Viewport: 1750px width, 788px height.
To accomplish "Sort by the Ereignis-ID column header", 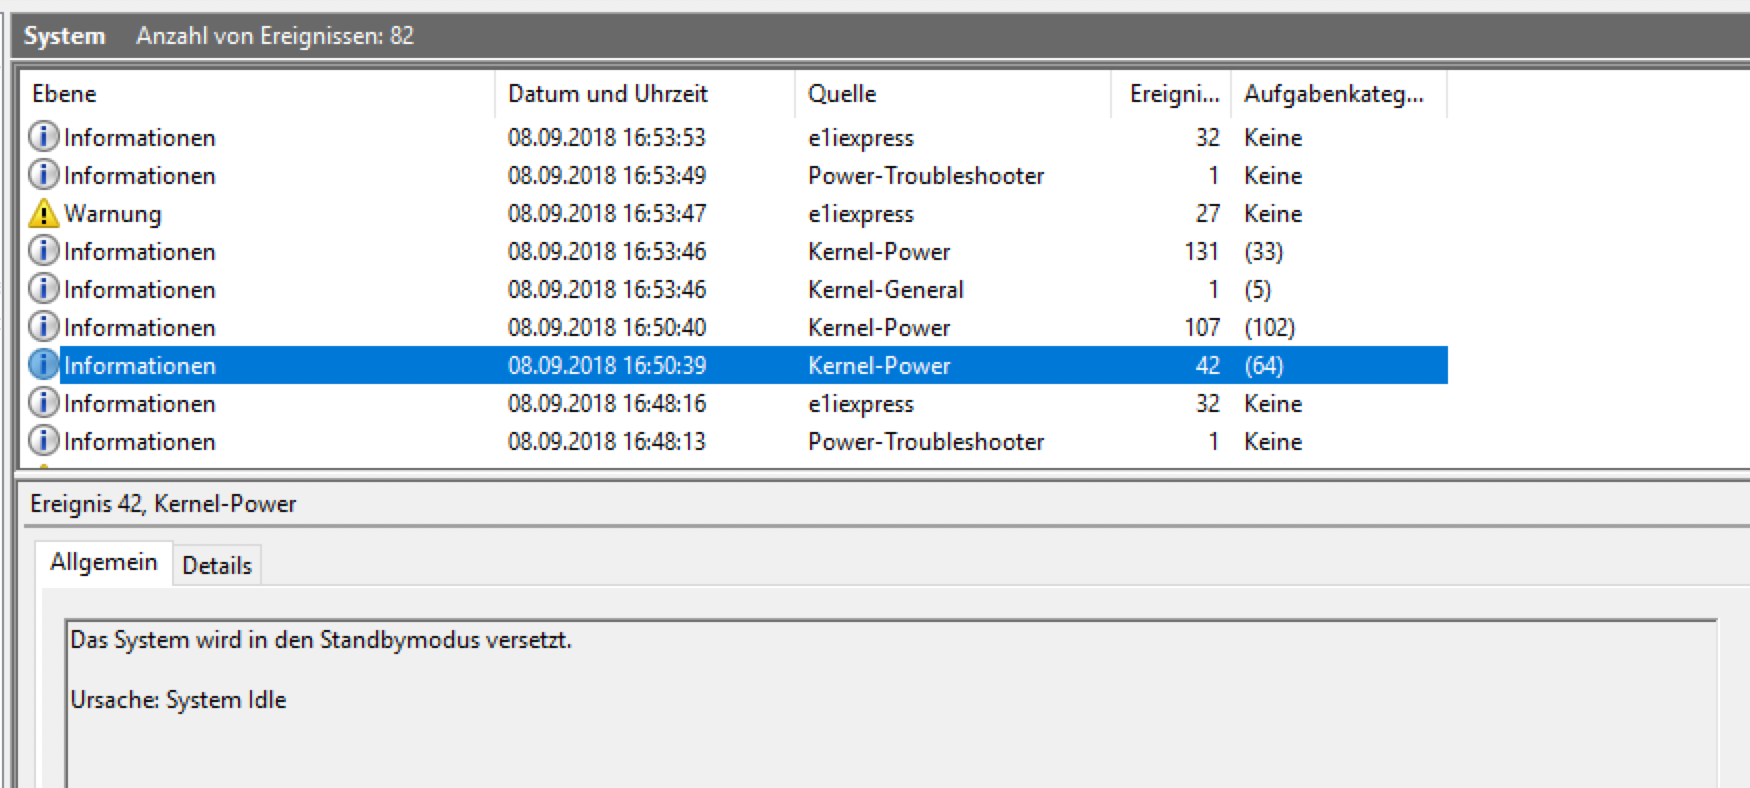I will 1171,94.
